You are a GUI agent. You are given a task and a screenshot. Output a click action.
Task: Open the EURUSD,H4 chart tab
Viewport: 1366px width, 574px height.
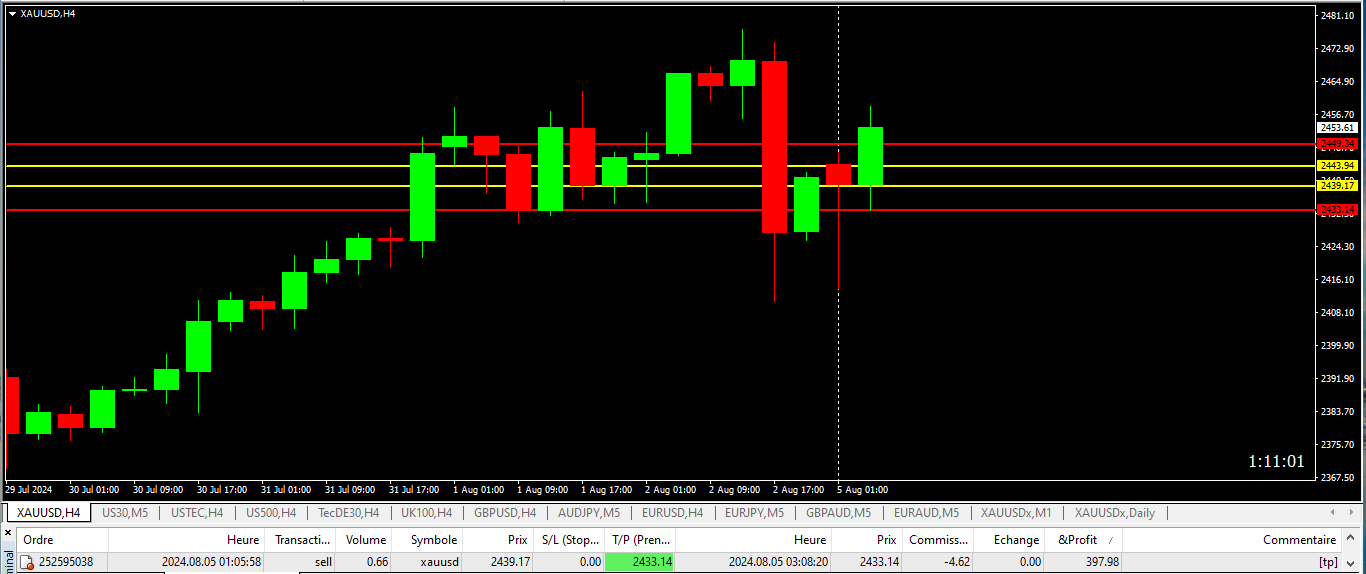(672, 513)
